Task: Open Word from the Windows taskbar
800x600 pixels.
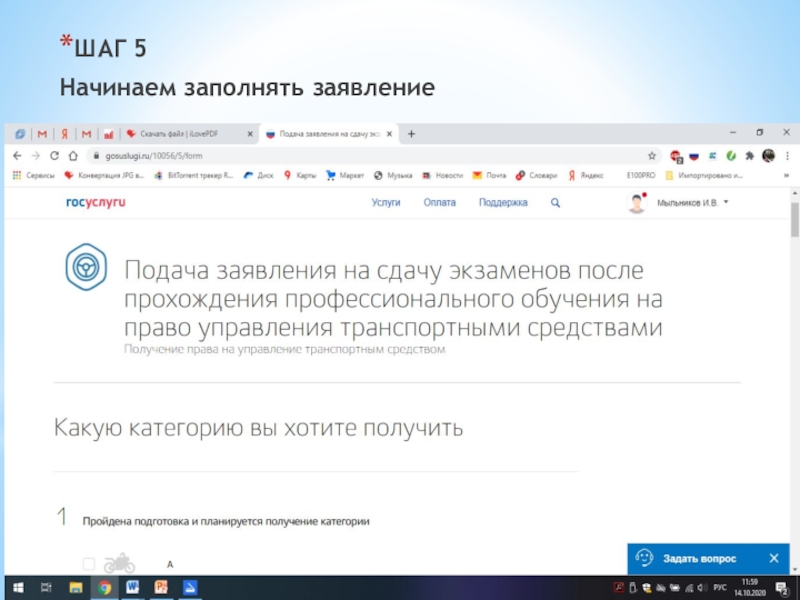Action: (132, 587)
